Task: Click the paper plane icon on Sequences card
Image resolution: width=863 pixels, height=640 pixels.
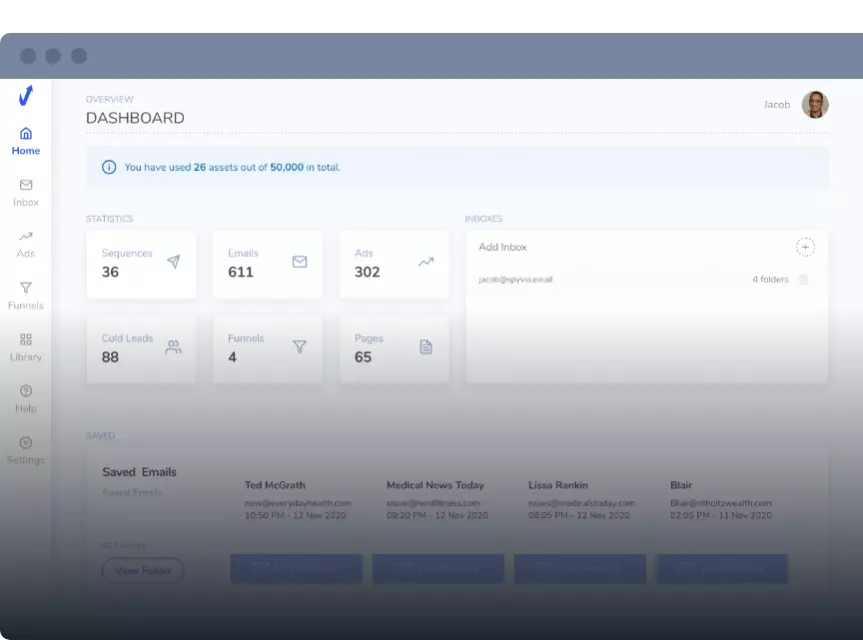Action: [x=173, y=261]
